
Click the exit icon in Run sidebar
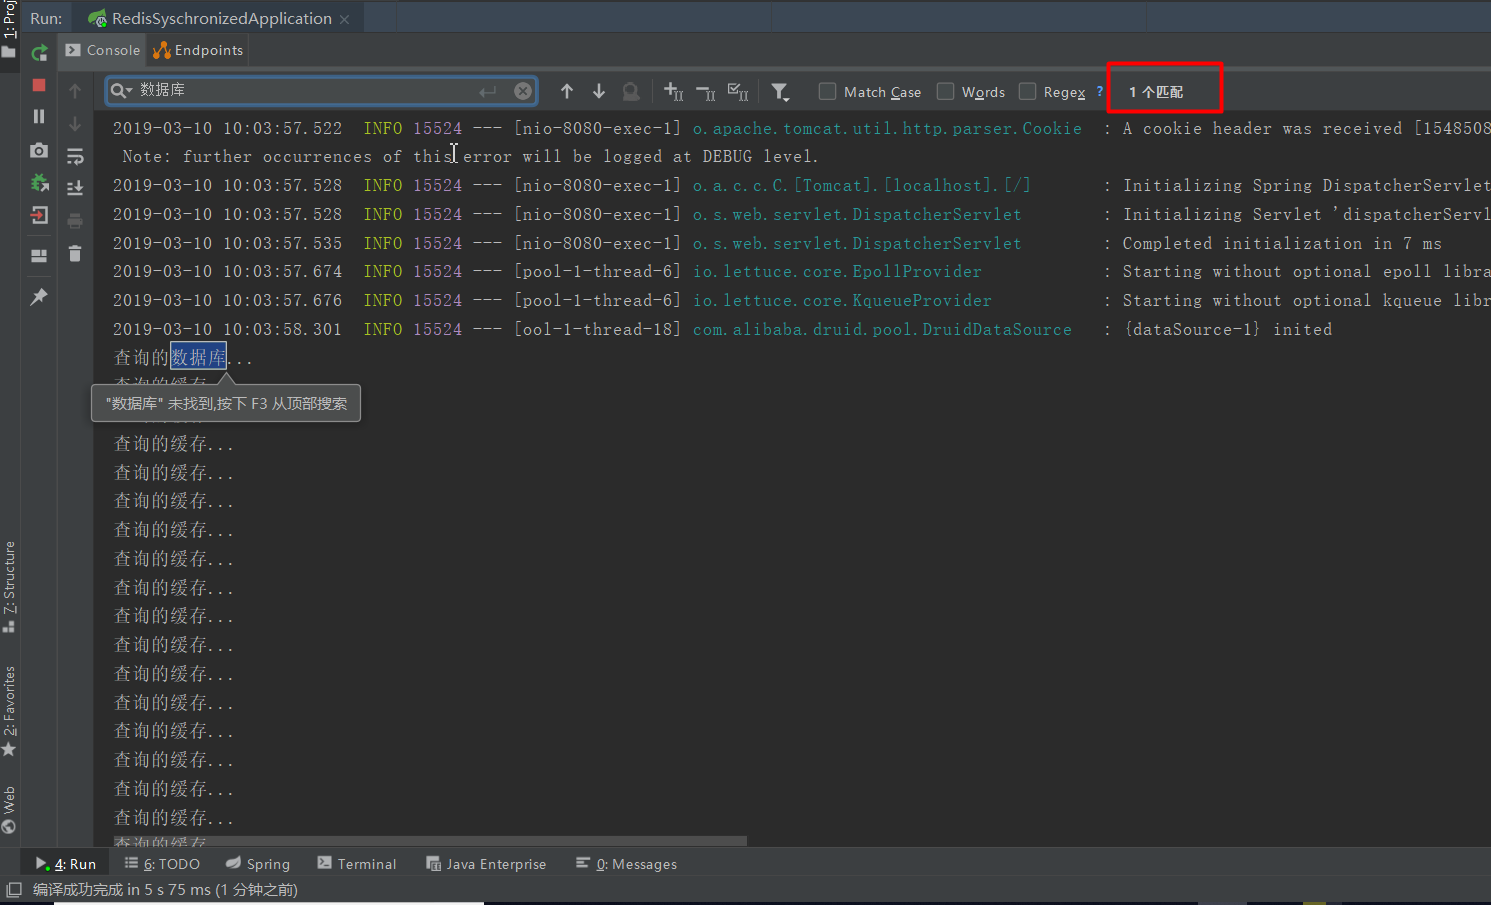tap(39, 215)
